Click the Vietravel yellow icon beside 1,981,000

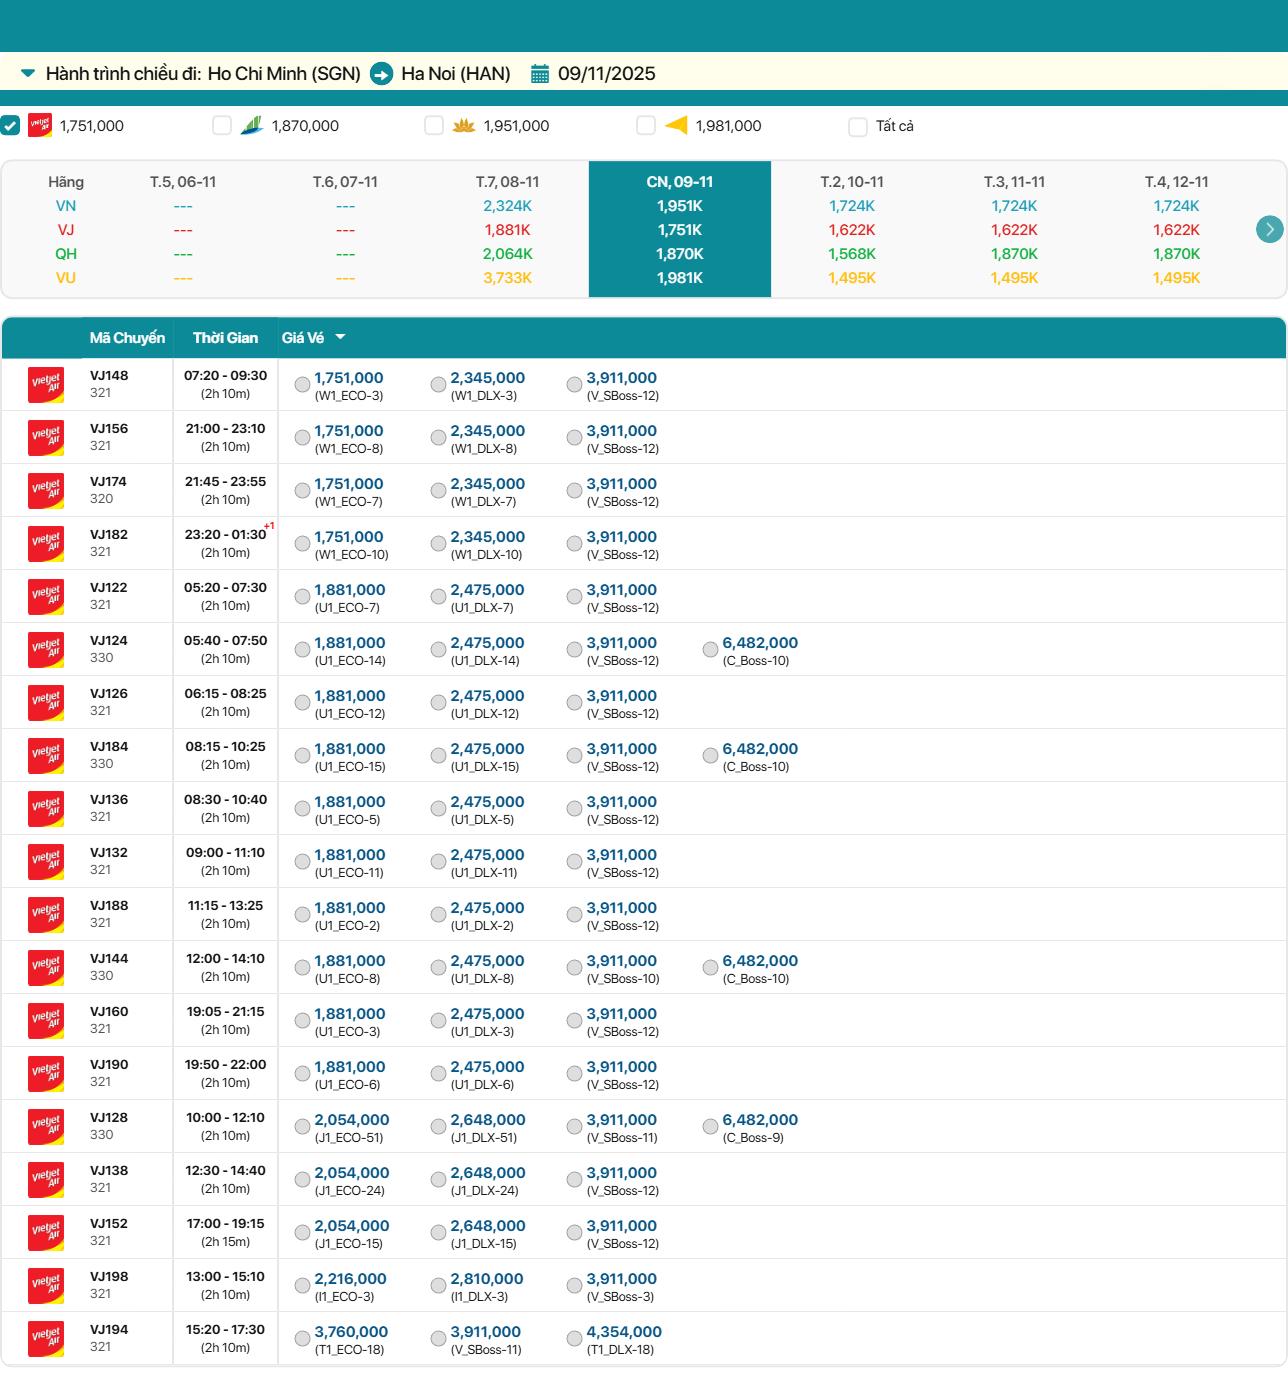(x=677, y=125)
